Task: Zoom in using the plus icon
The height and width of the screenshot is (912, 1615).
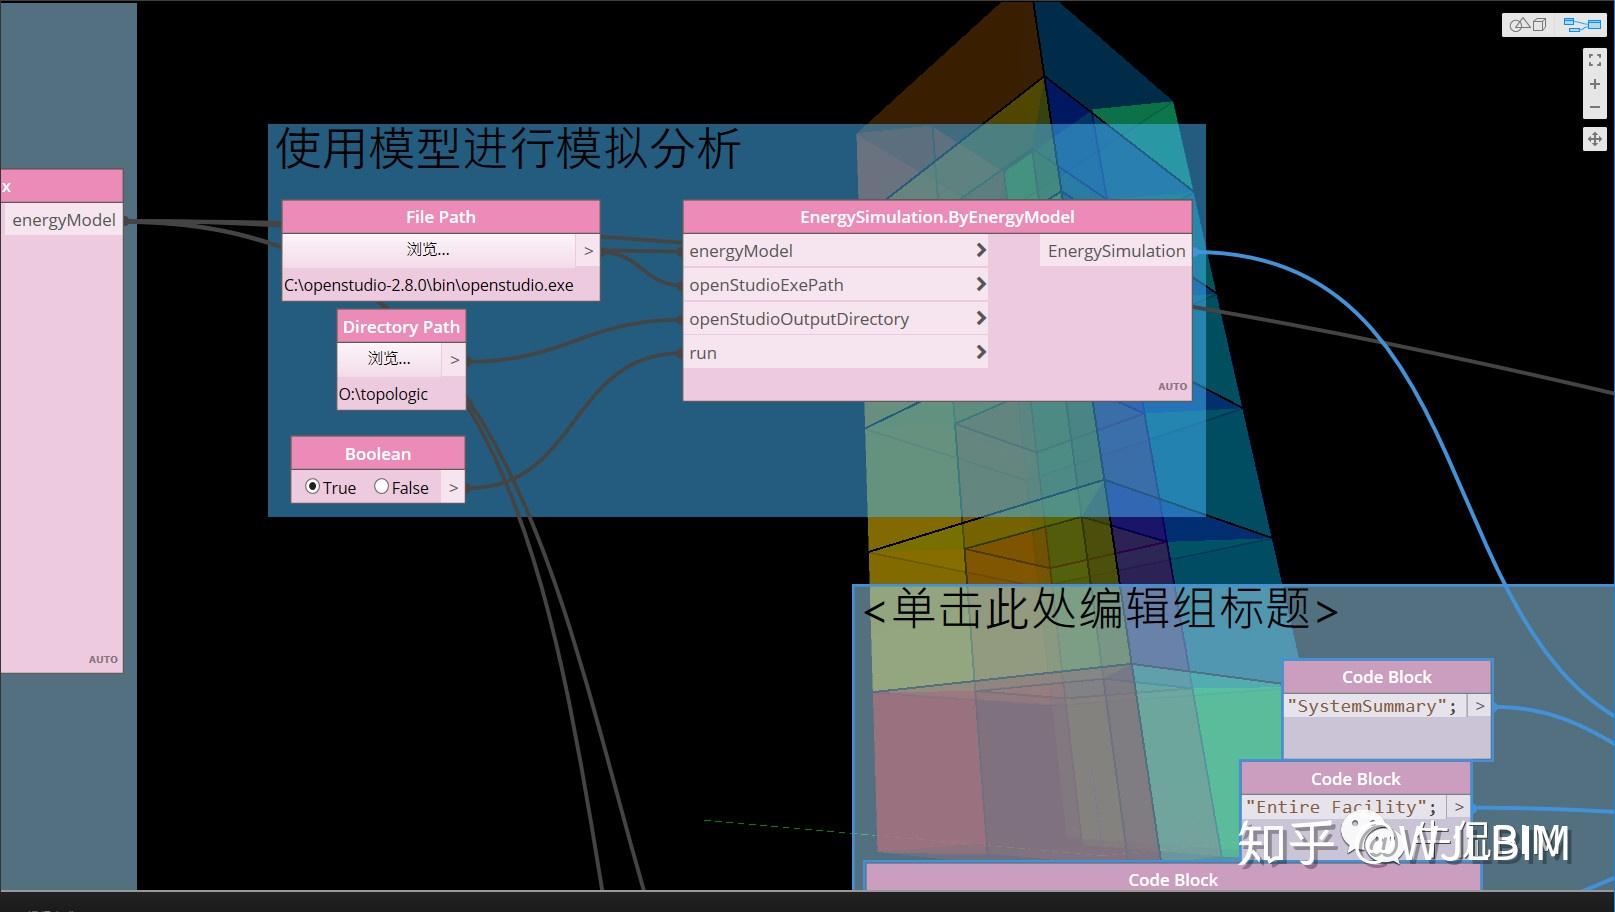Action: (x=1595, y=84)
